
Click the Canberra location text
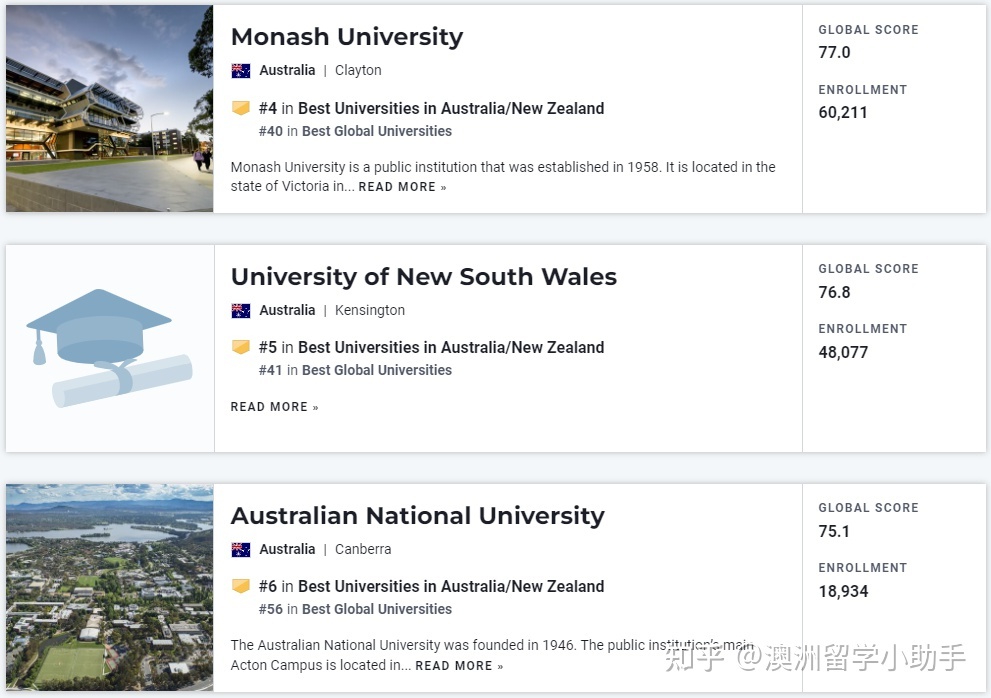coord(363,549)
